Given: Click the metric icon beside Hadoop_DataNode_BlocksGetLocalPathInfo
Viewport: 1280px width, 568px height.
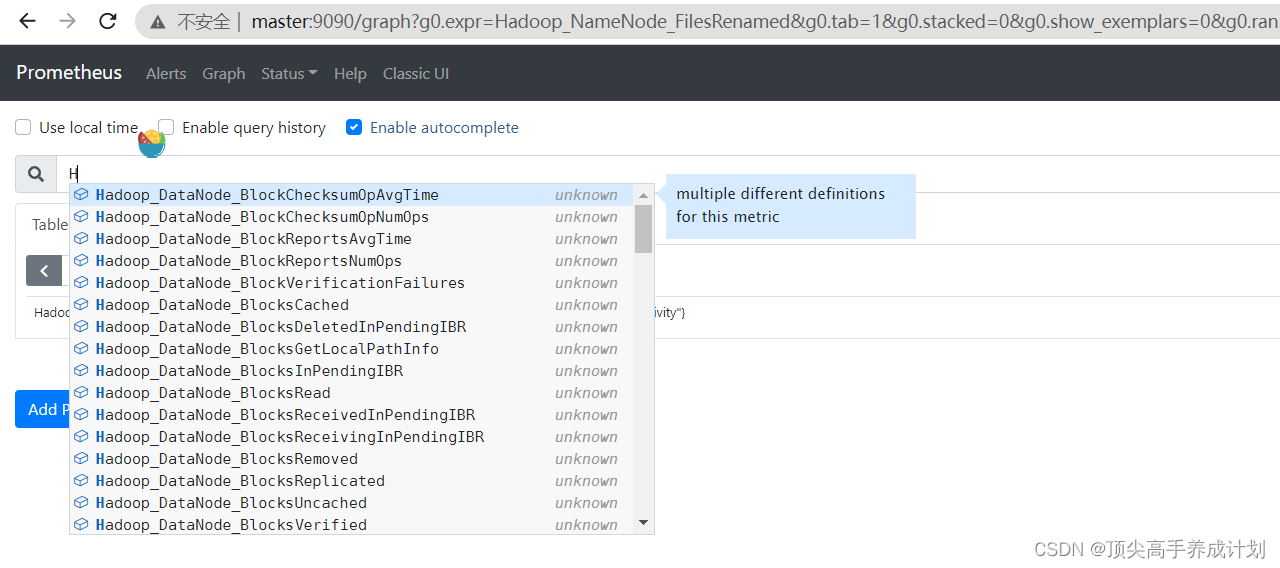Looking at the screenshot, I should (x=81, y=349).
